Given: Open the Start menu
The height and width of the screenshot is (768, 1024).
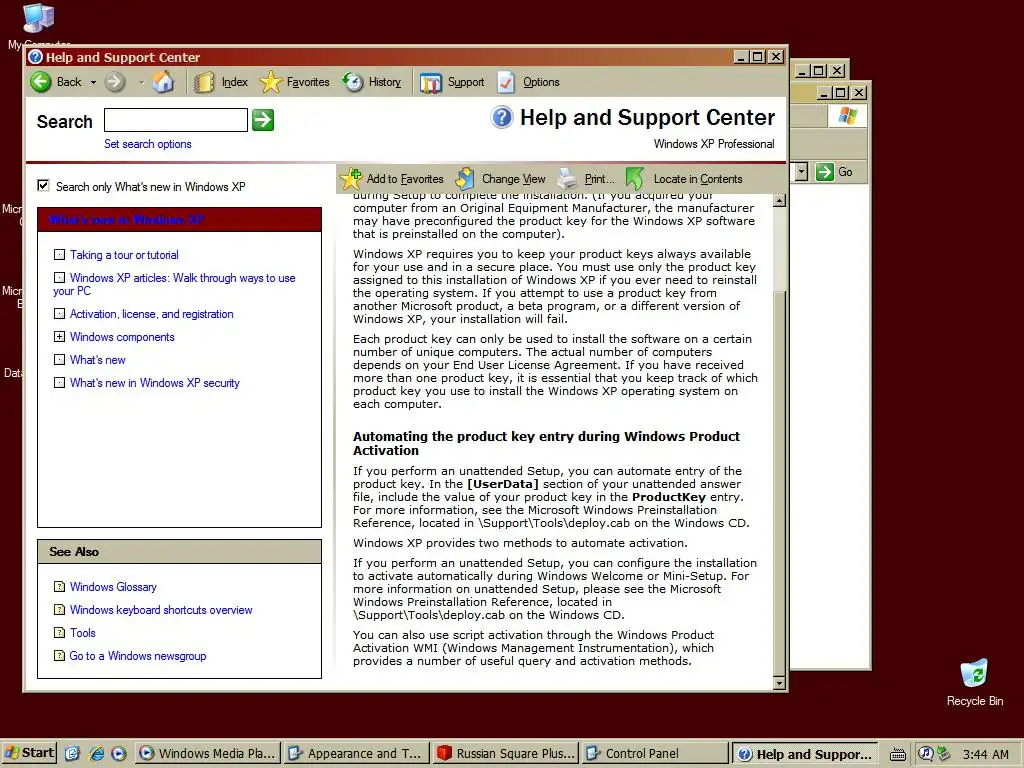Looking at the screenshot, I should coord(29,753).
